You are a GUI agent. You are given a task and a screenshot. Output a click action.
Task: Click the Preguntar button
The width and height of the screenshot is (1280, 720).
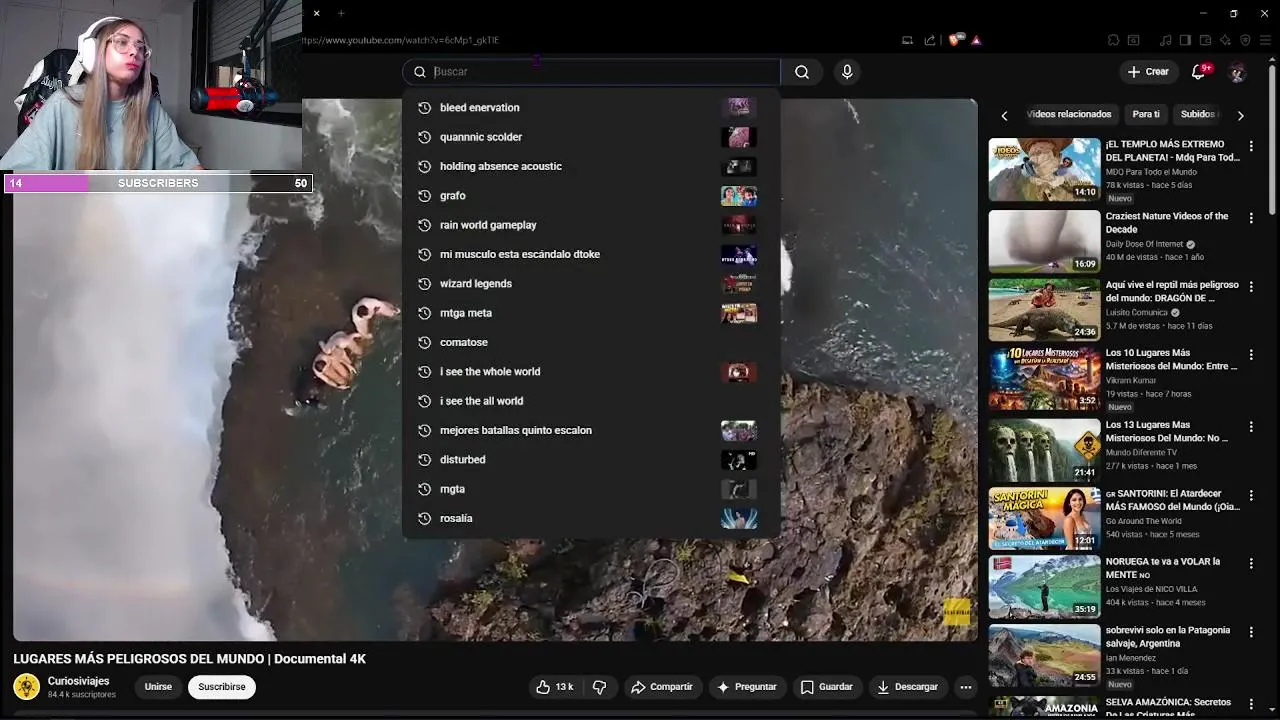point(747,687)
